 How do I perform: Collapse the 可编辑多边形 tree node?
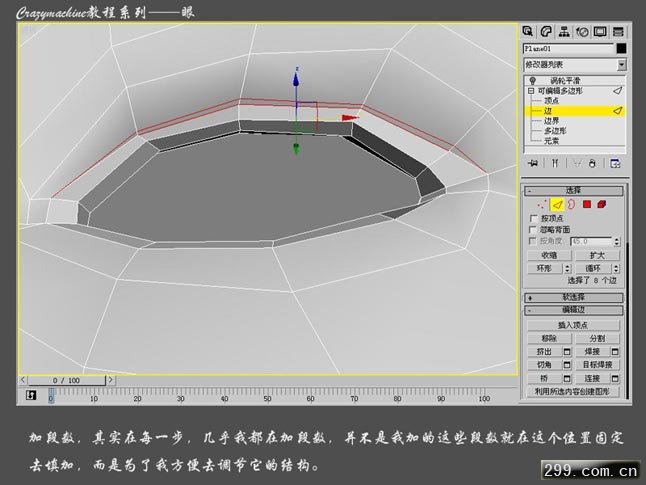click(x=531, y=91)
